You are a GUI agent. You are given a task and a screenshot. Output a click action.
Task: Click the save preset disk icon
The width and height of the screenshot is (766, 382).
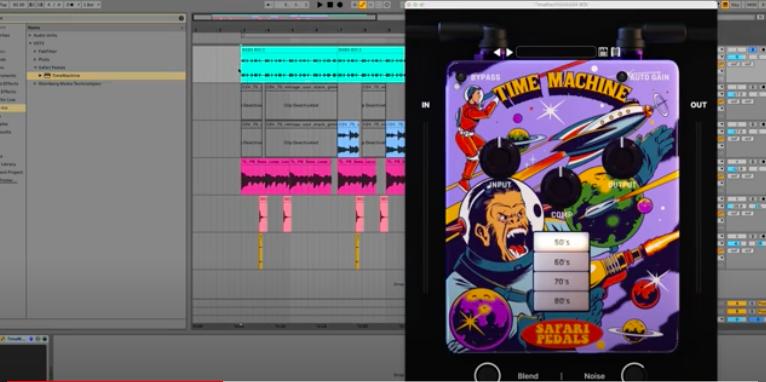tap(602, 52)
